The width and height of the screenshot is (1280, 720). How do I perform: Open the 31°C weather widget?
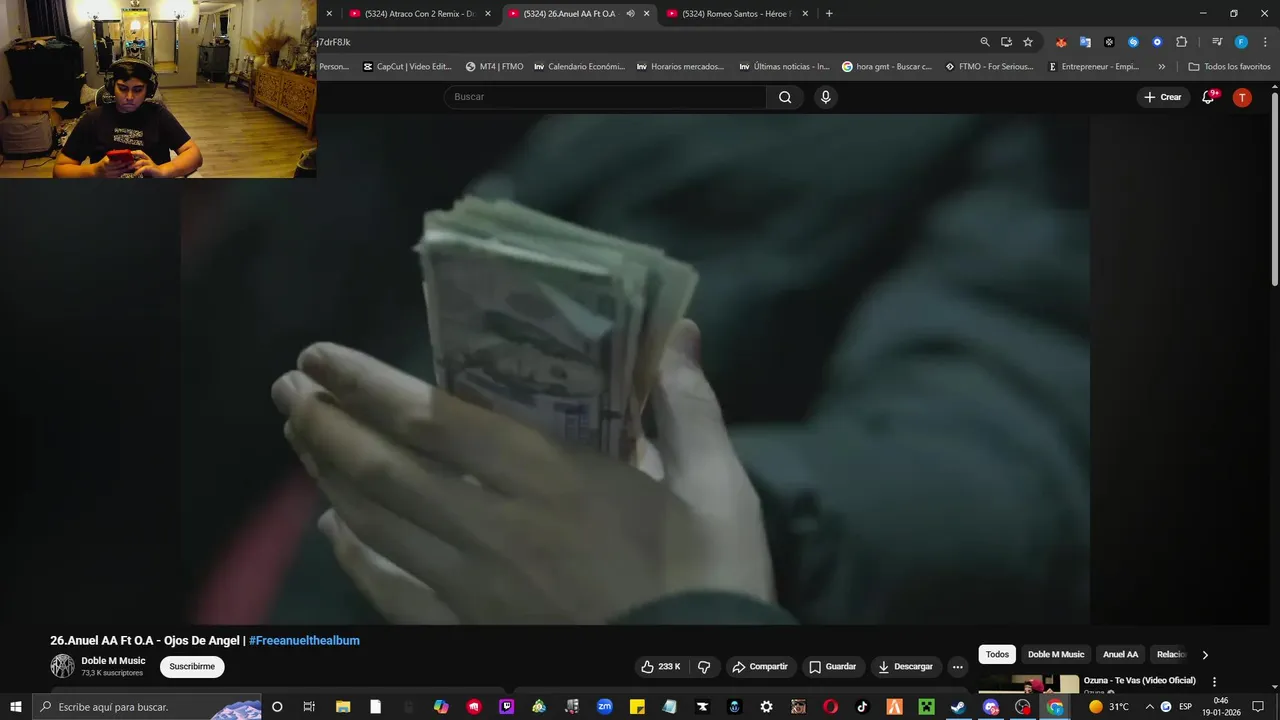(1109, 707)
